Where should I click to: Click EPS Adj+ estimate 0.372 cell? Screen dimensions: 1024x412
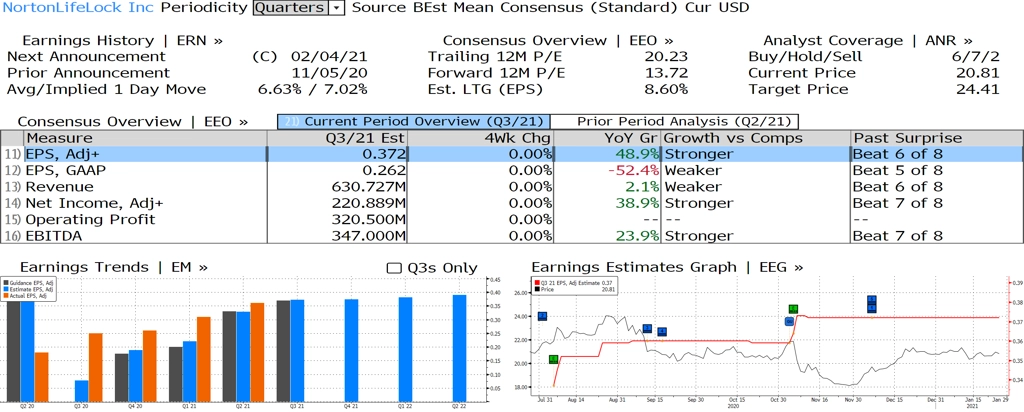click(338, 154)
